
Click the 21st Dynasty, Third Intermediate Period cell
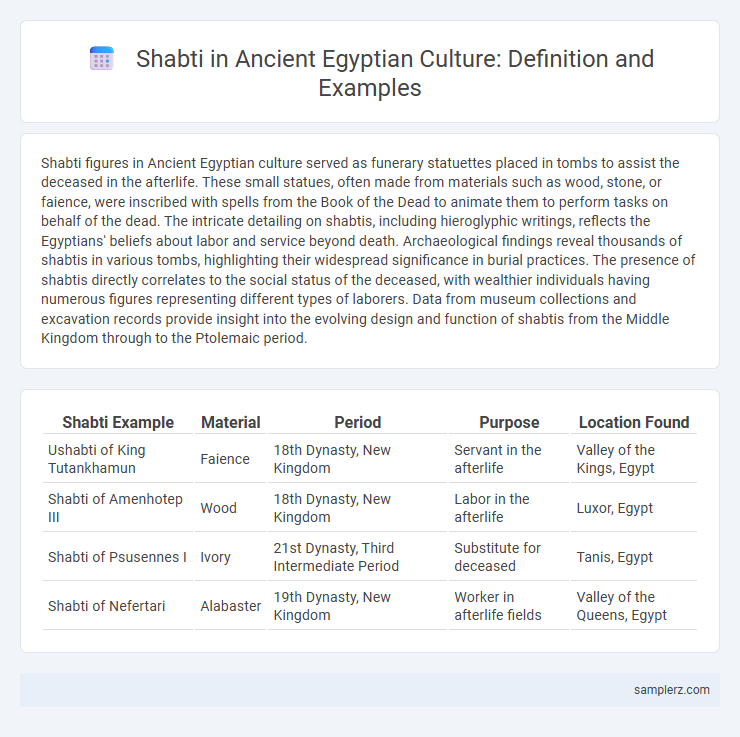click(x=357, y=557)
